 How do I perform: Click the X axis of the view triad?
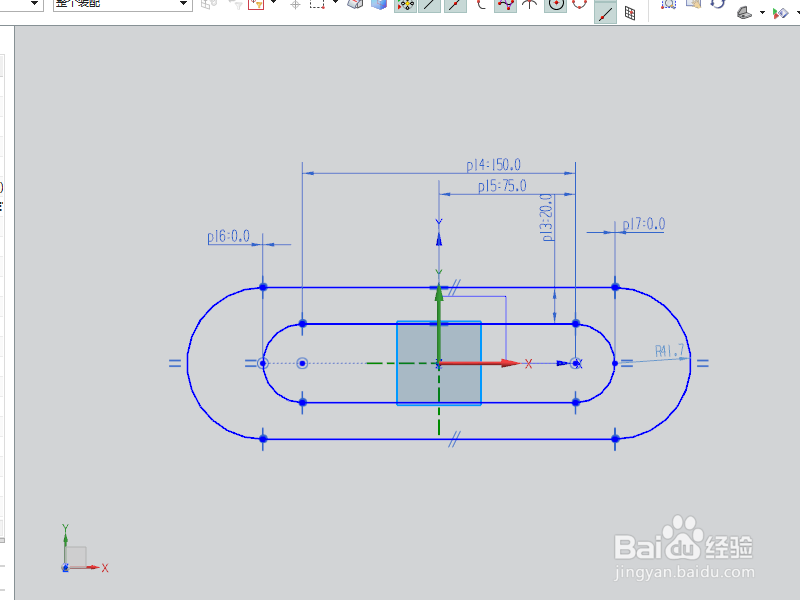click(93, 567)
